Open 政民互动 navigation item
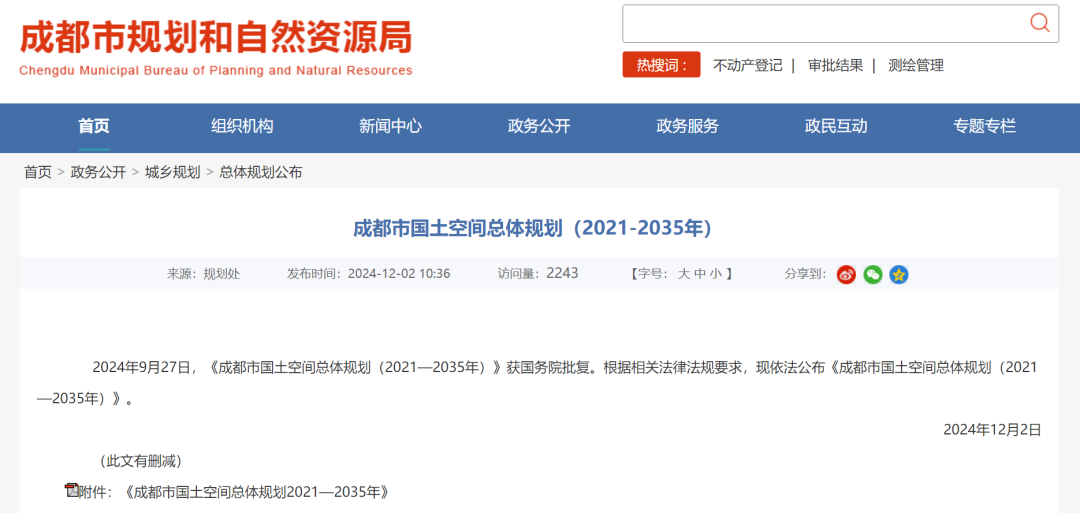Screen dimensions: 1080x513 835,127
